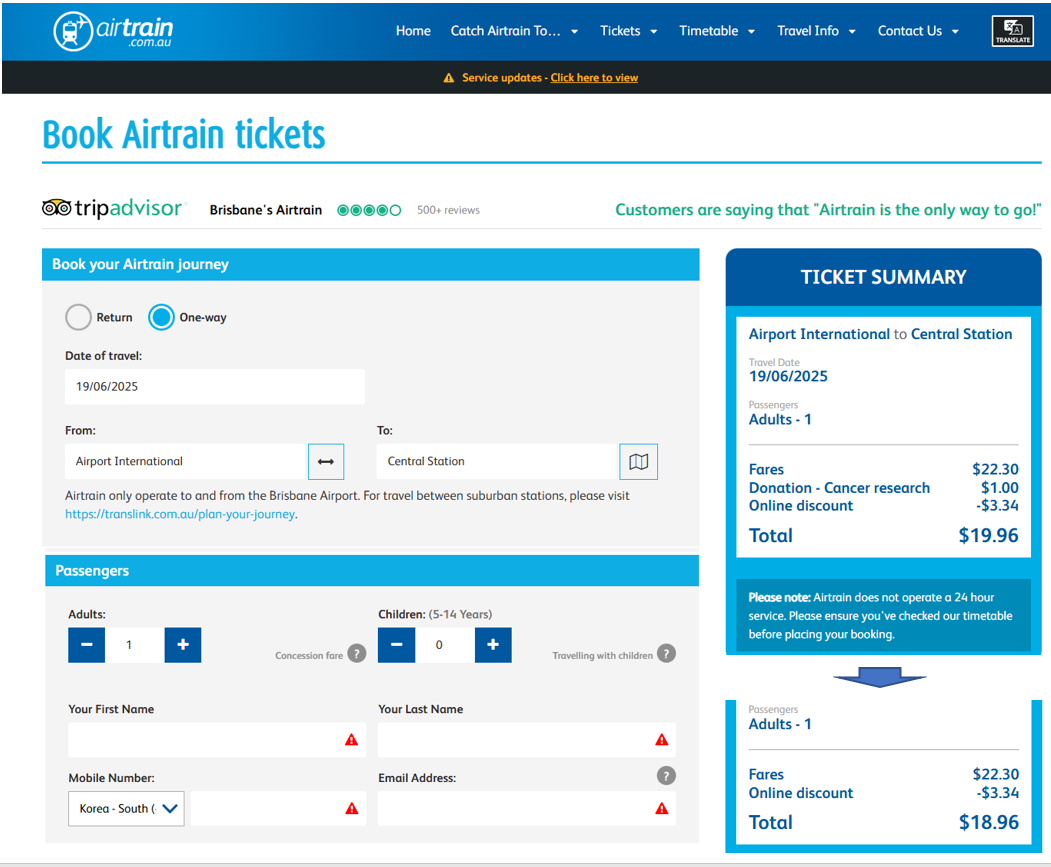
Task: Click the Your Last Name input
Action: 527,740
